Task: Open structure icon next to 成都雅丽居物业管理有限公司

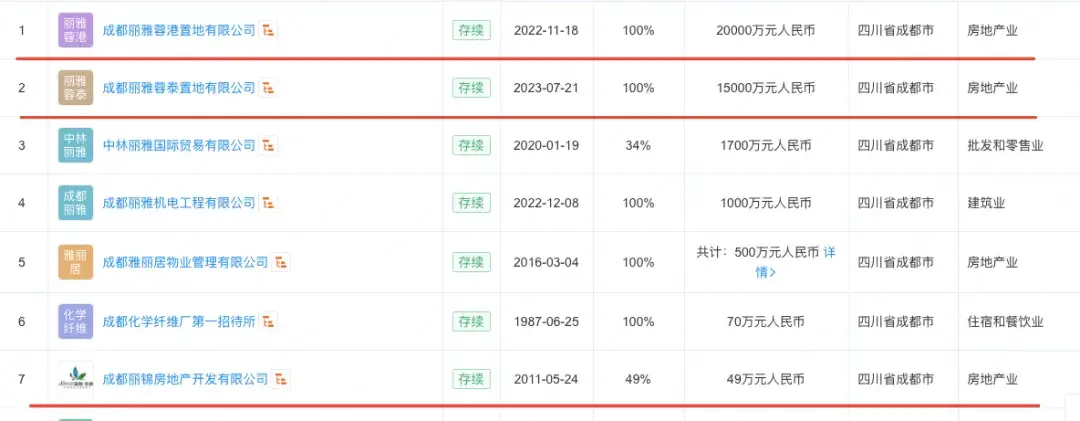Action: [281, 263]
